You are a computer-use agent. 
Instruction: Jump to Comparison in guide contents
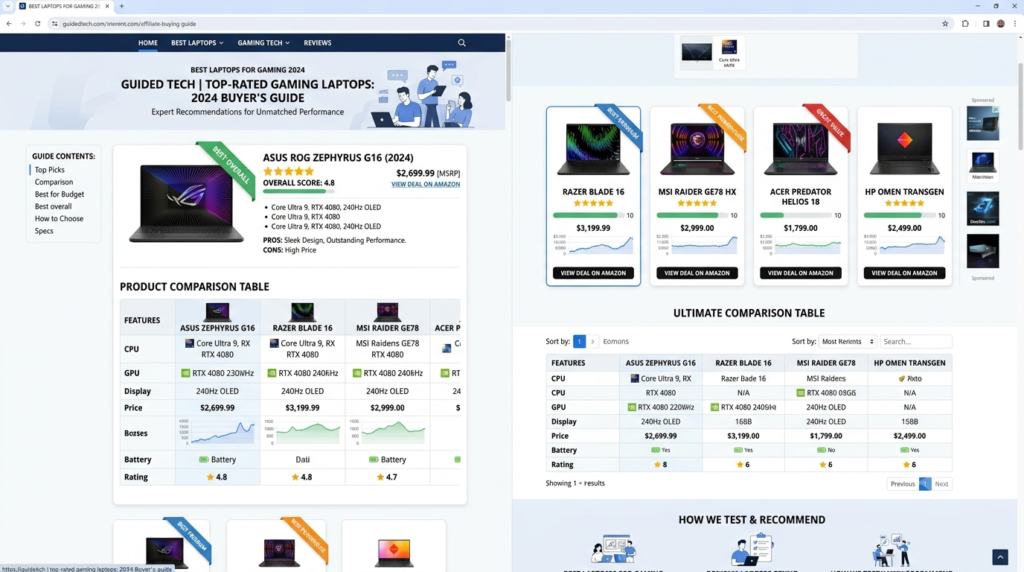[54, 182]
